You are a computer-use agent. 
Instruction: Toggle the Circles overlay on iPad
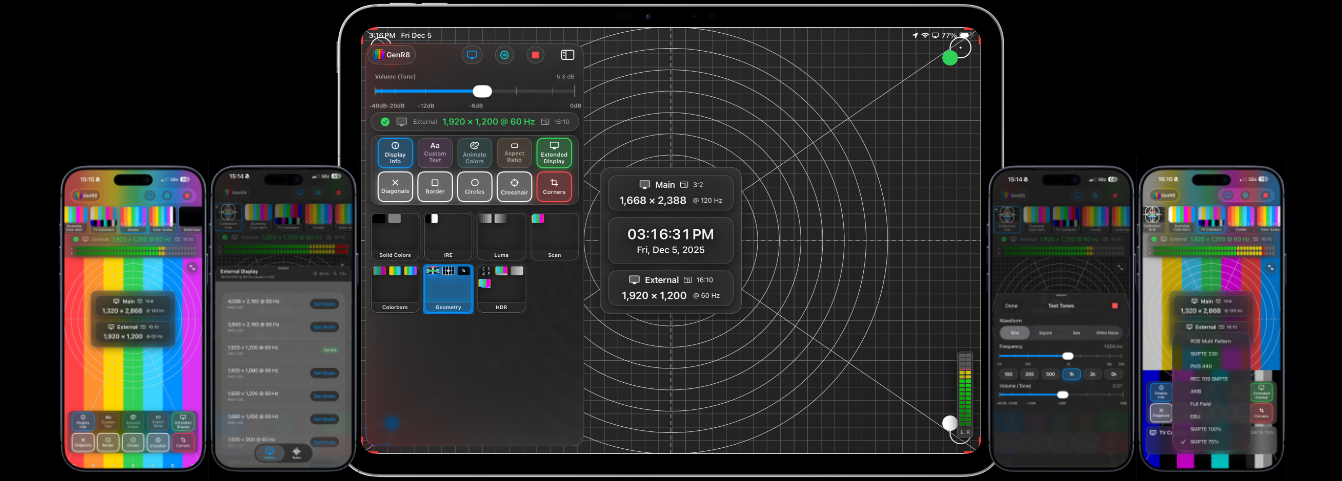pos(474,186)
